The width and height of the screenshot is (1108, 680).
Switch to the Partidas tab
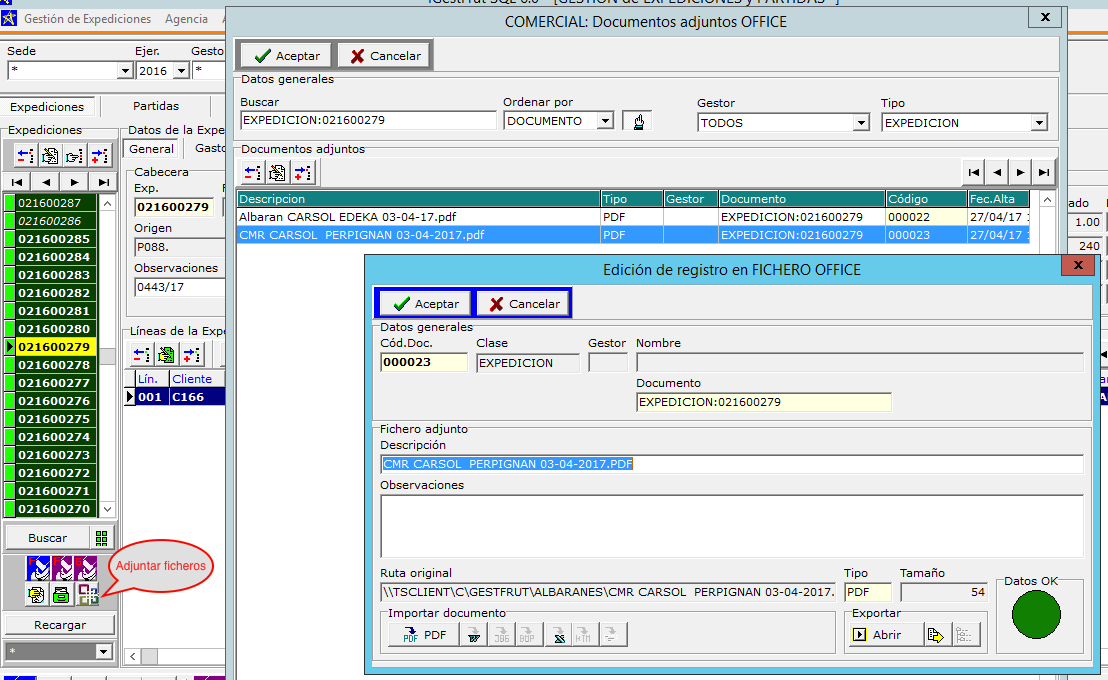(x=155, y=106)
